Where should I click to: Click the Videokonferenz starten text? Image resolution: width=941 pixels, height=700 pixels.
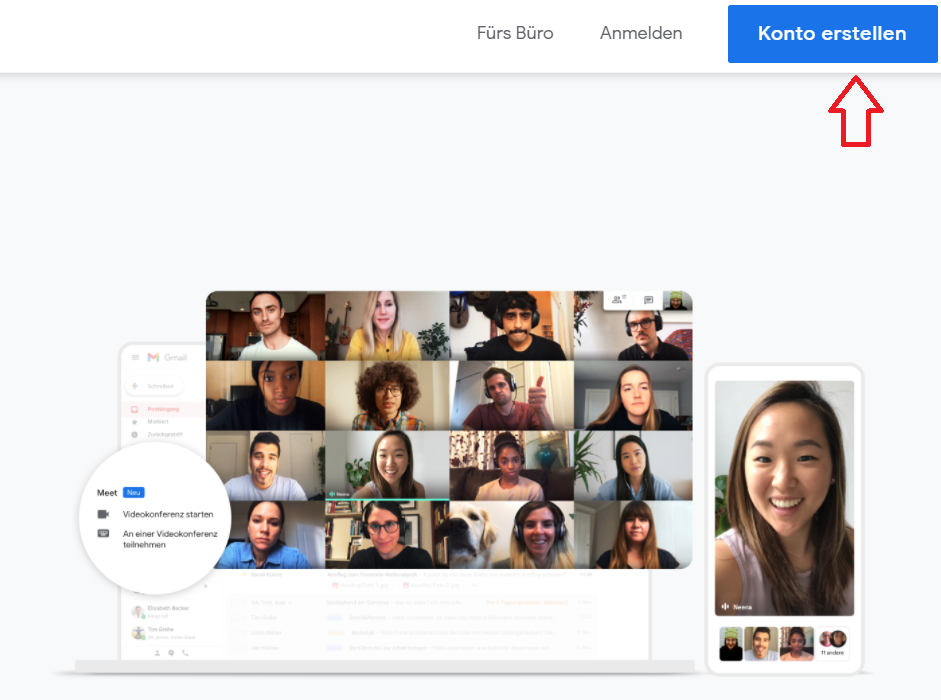[x=168, y=514]
